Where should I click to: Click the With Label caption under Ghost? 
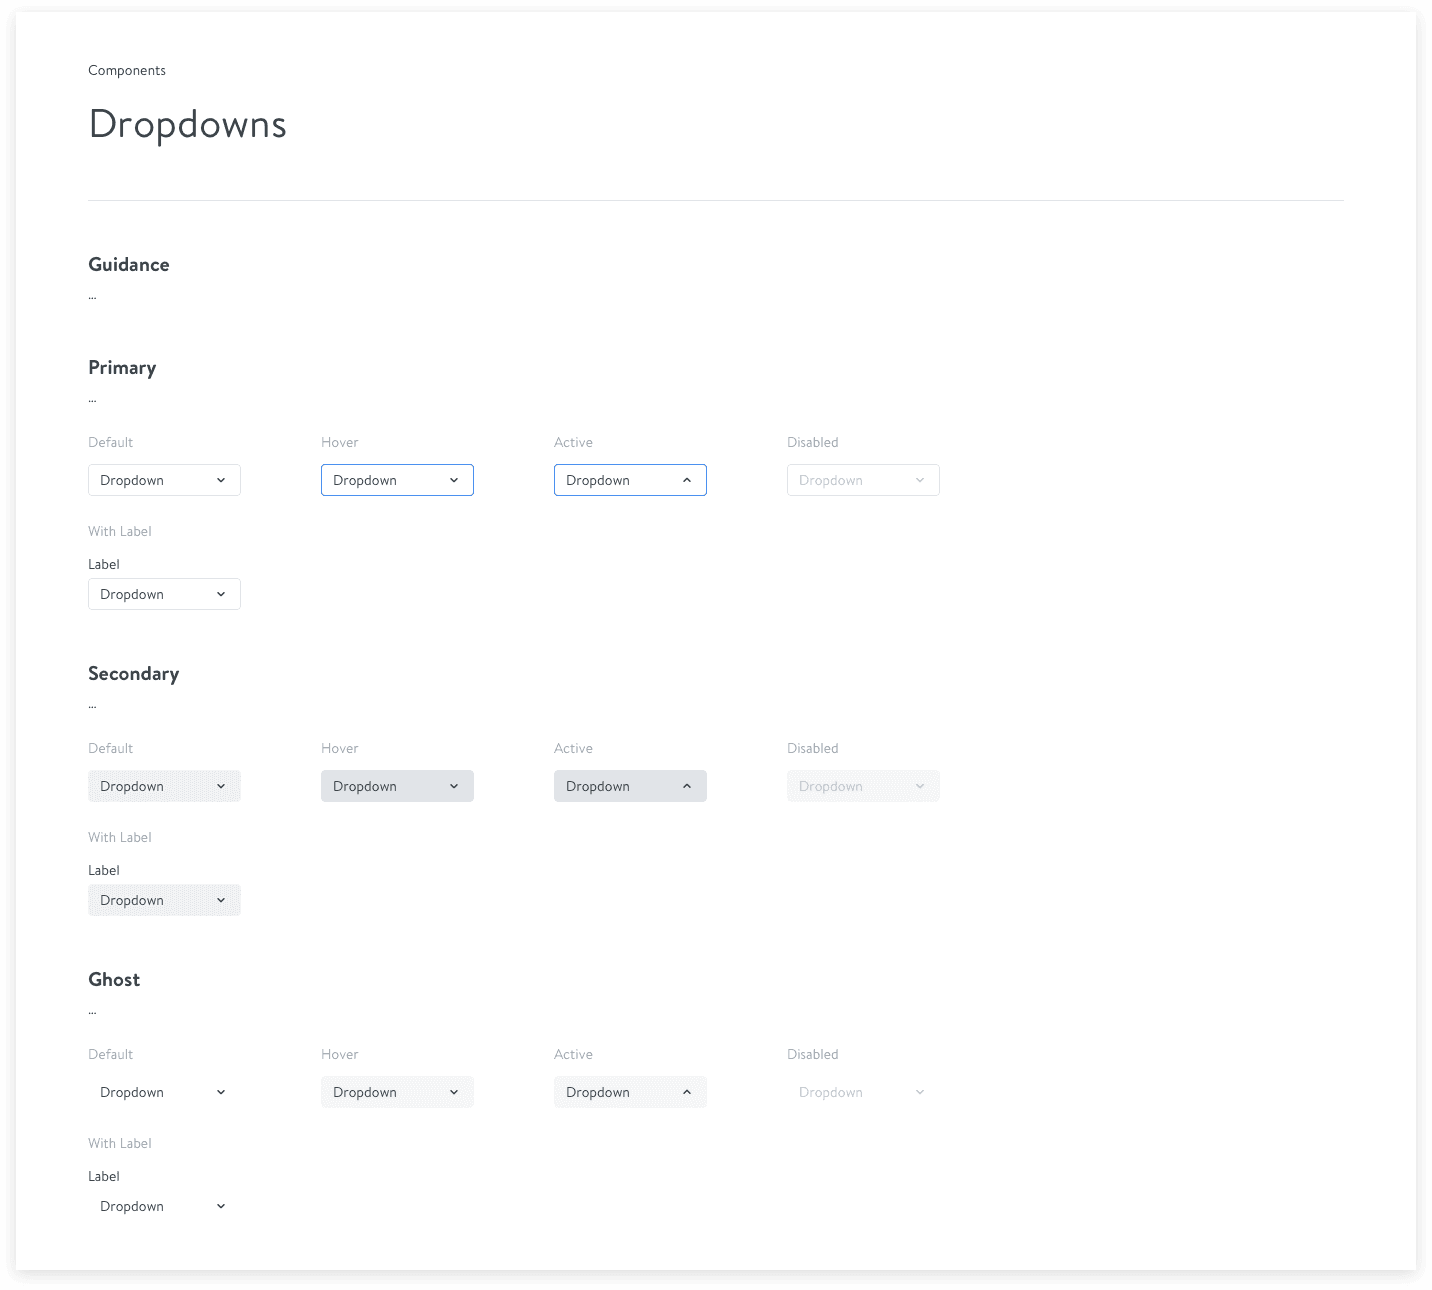[x=120, y=1143]
